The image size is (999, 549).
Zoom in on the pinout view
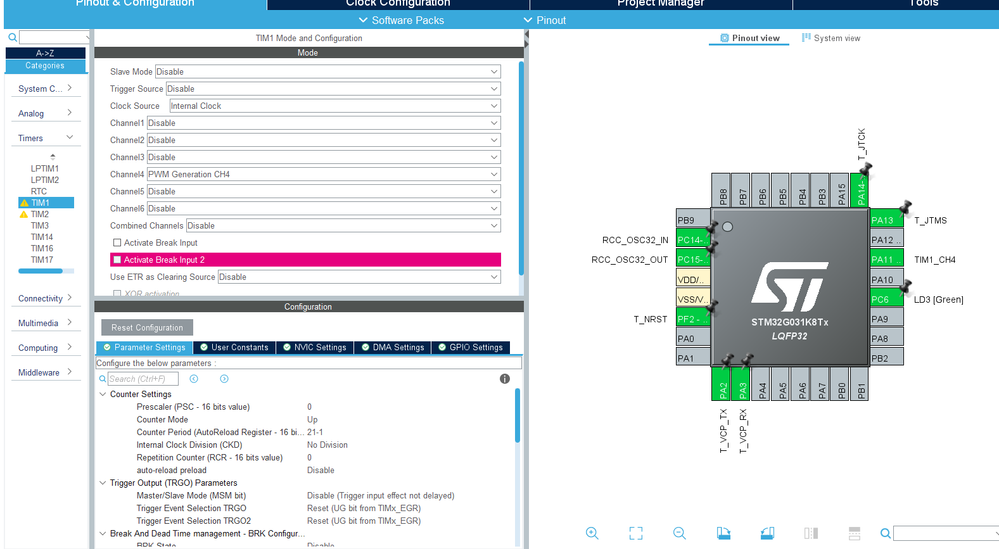592,533
